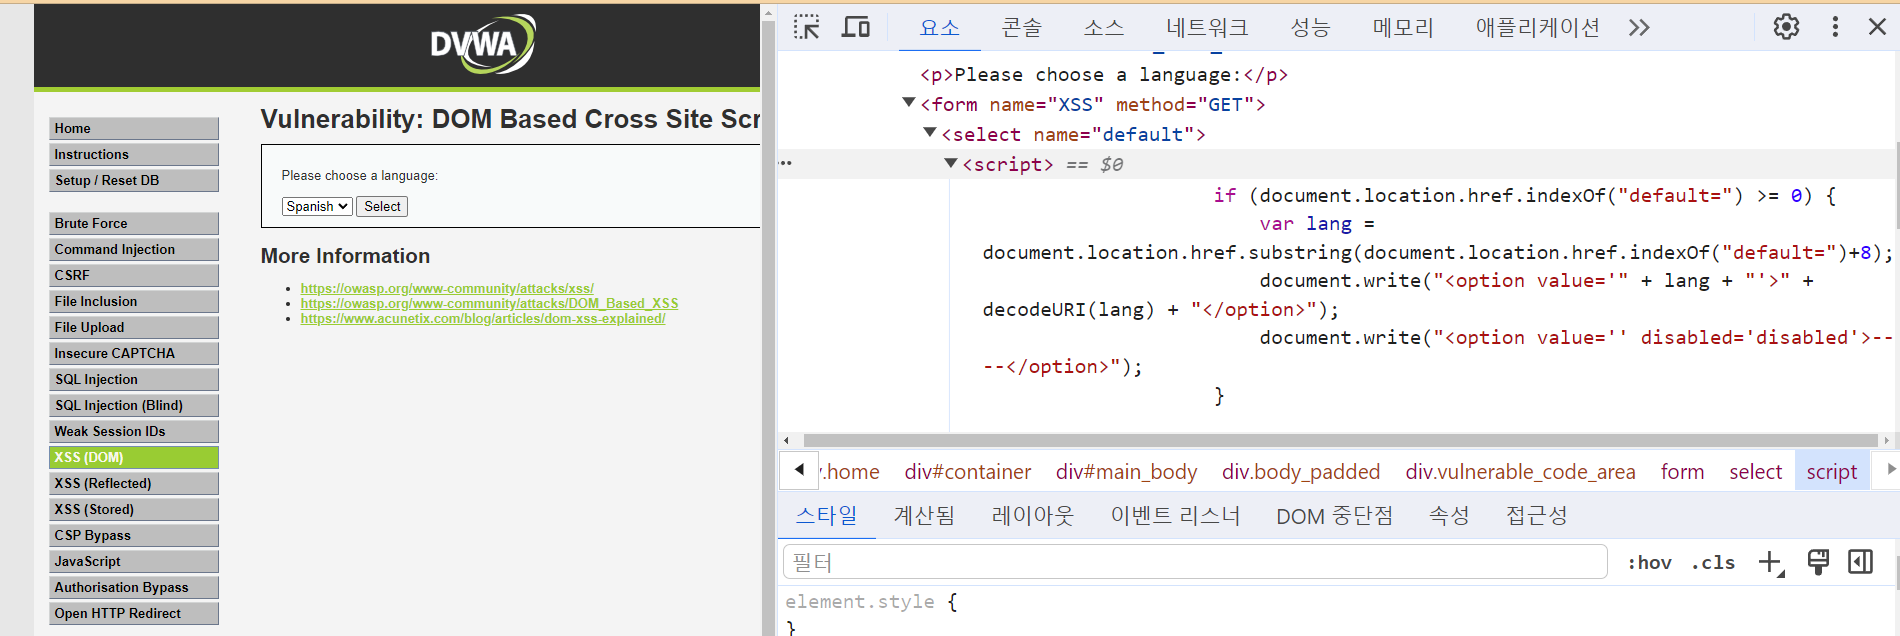
Task: Open the owasp.org attacks/xss link
Action: (x=447, y=288)
